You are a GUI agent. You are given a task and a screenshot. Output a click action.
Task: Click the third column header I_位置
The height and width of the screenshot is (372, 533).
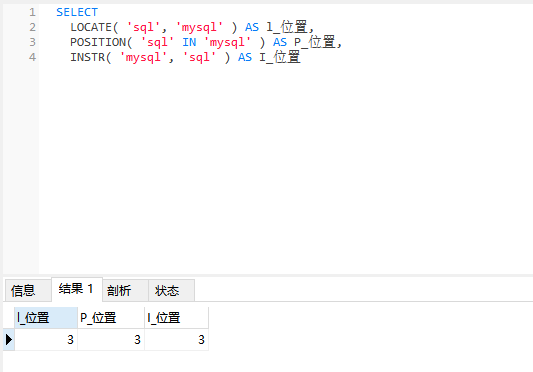[x=176, y=318]
